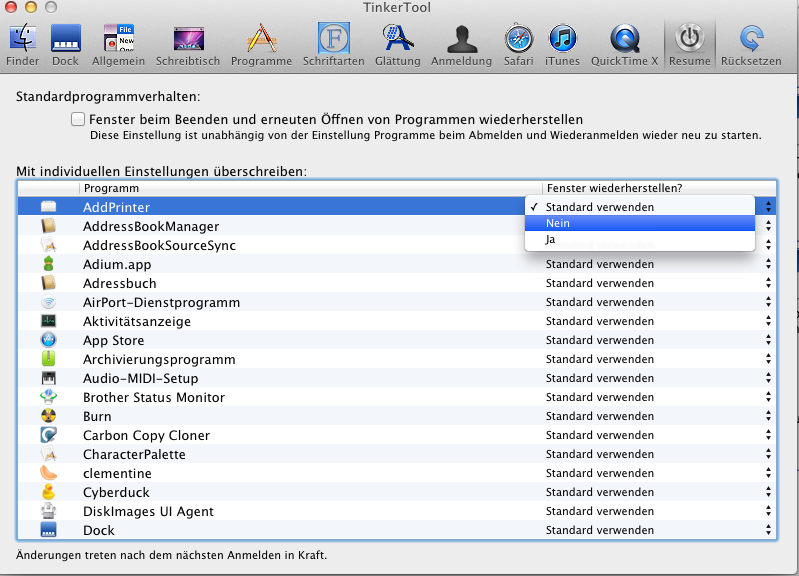Image resolution: width=799 pixels, height=576 pixels.
Task: Open the Anmeldung pane
Action: click(x=462, y=45)
